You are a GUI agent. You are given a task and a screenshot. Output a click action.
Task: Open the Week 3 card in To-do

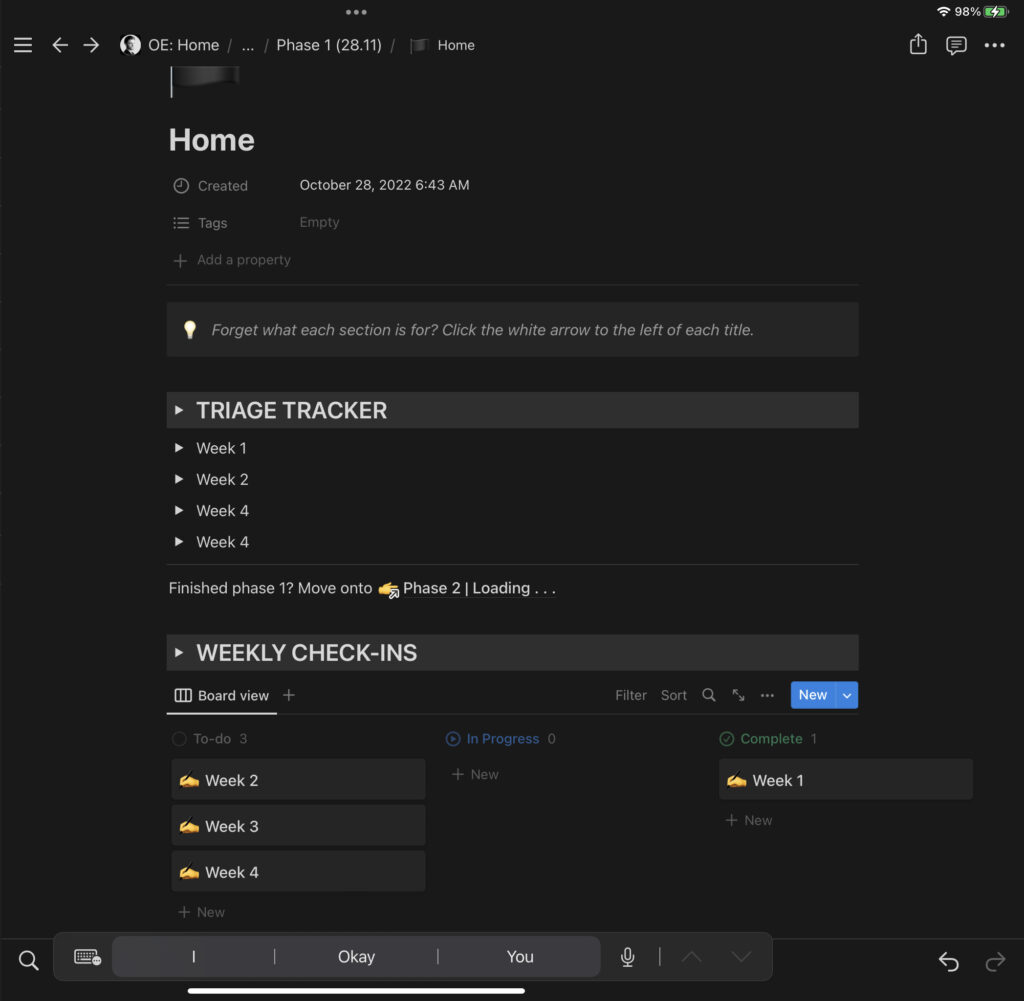tap(298, 826)
